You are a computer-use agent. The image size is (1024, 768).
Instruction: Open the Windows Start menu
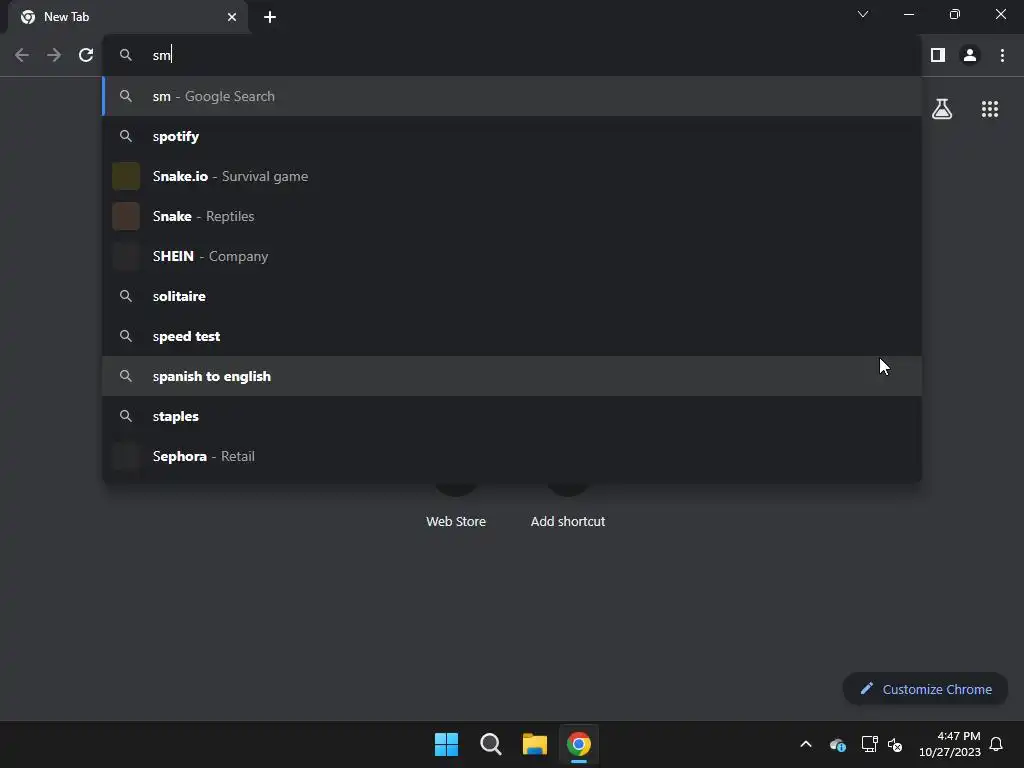click(x=447, y=744)
